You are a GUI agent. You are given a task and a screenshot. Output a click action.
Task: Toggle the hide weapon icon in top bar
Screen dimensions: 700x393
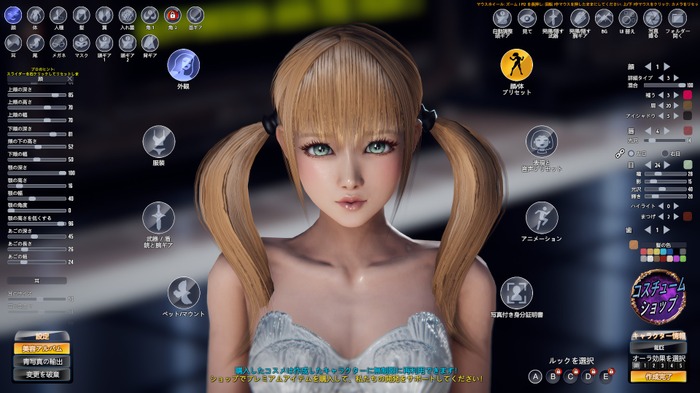(x=553, y=18)
